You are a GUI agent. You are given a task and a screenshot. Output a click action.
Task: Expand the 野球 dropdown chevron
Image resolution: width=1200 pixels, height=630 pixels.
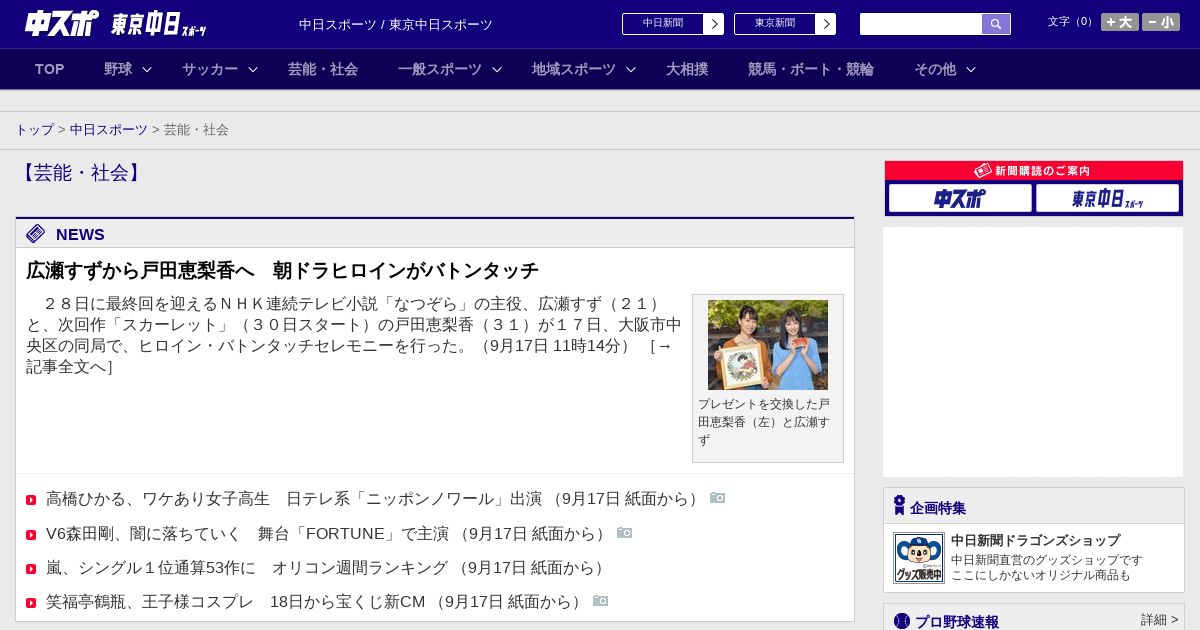click(x=147, y=69)
